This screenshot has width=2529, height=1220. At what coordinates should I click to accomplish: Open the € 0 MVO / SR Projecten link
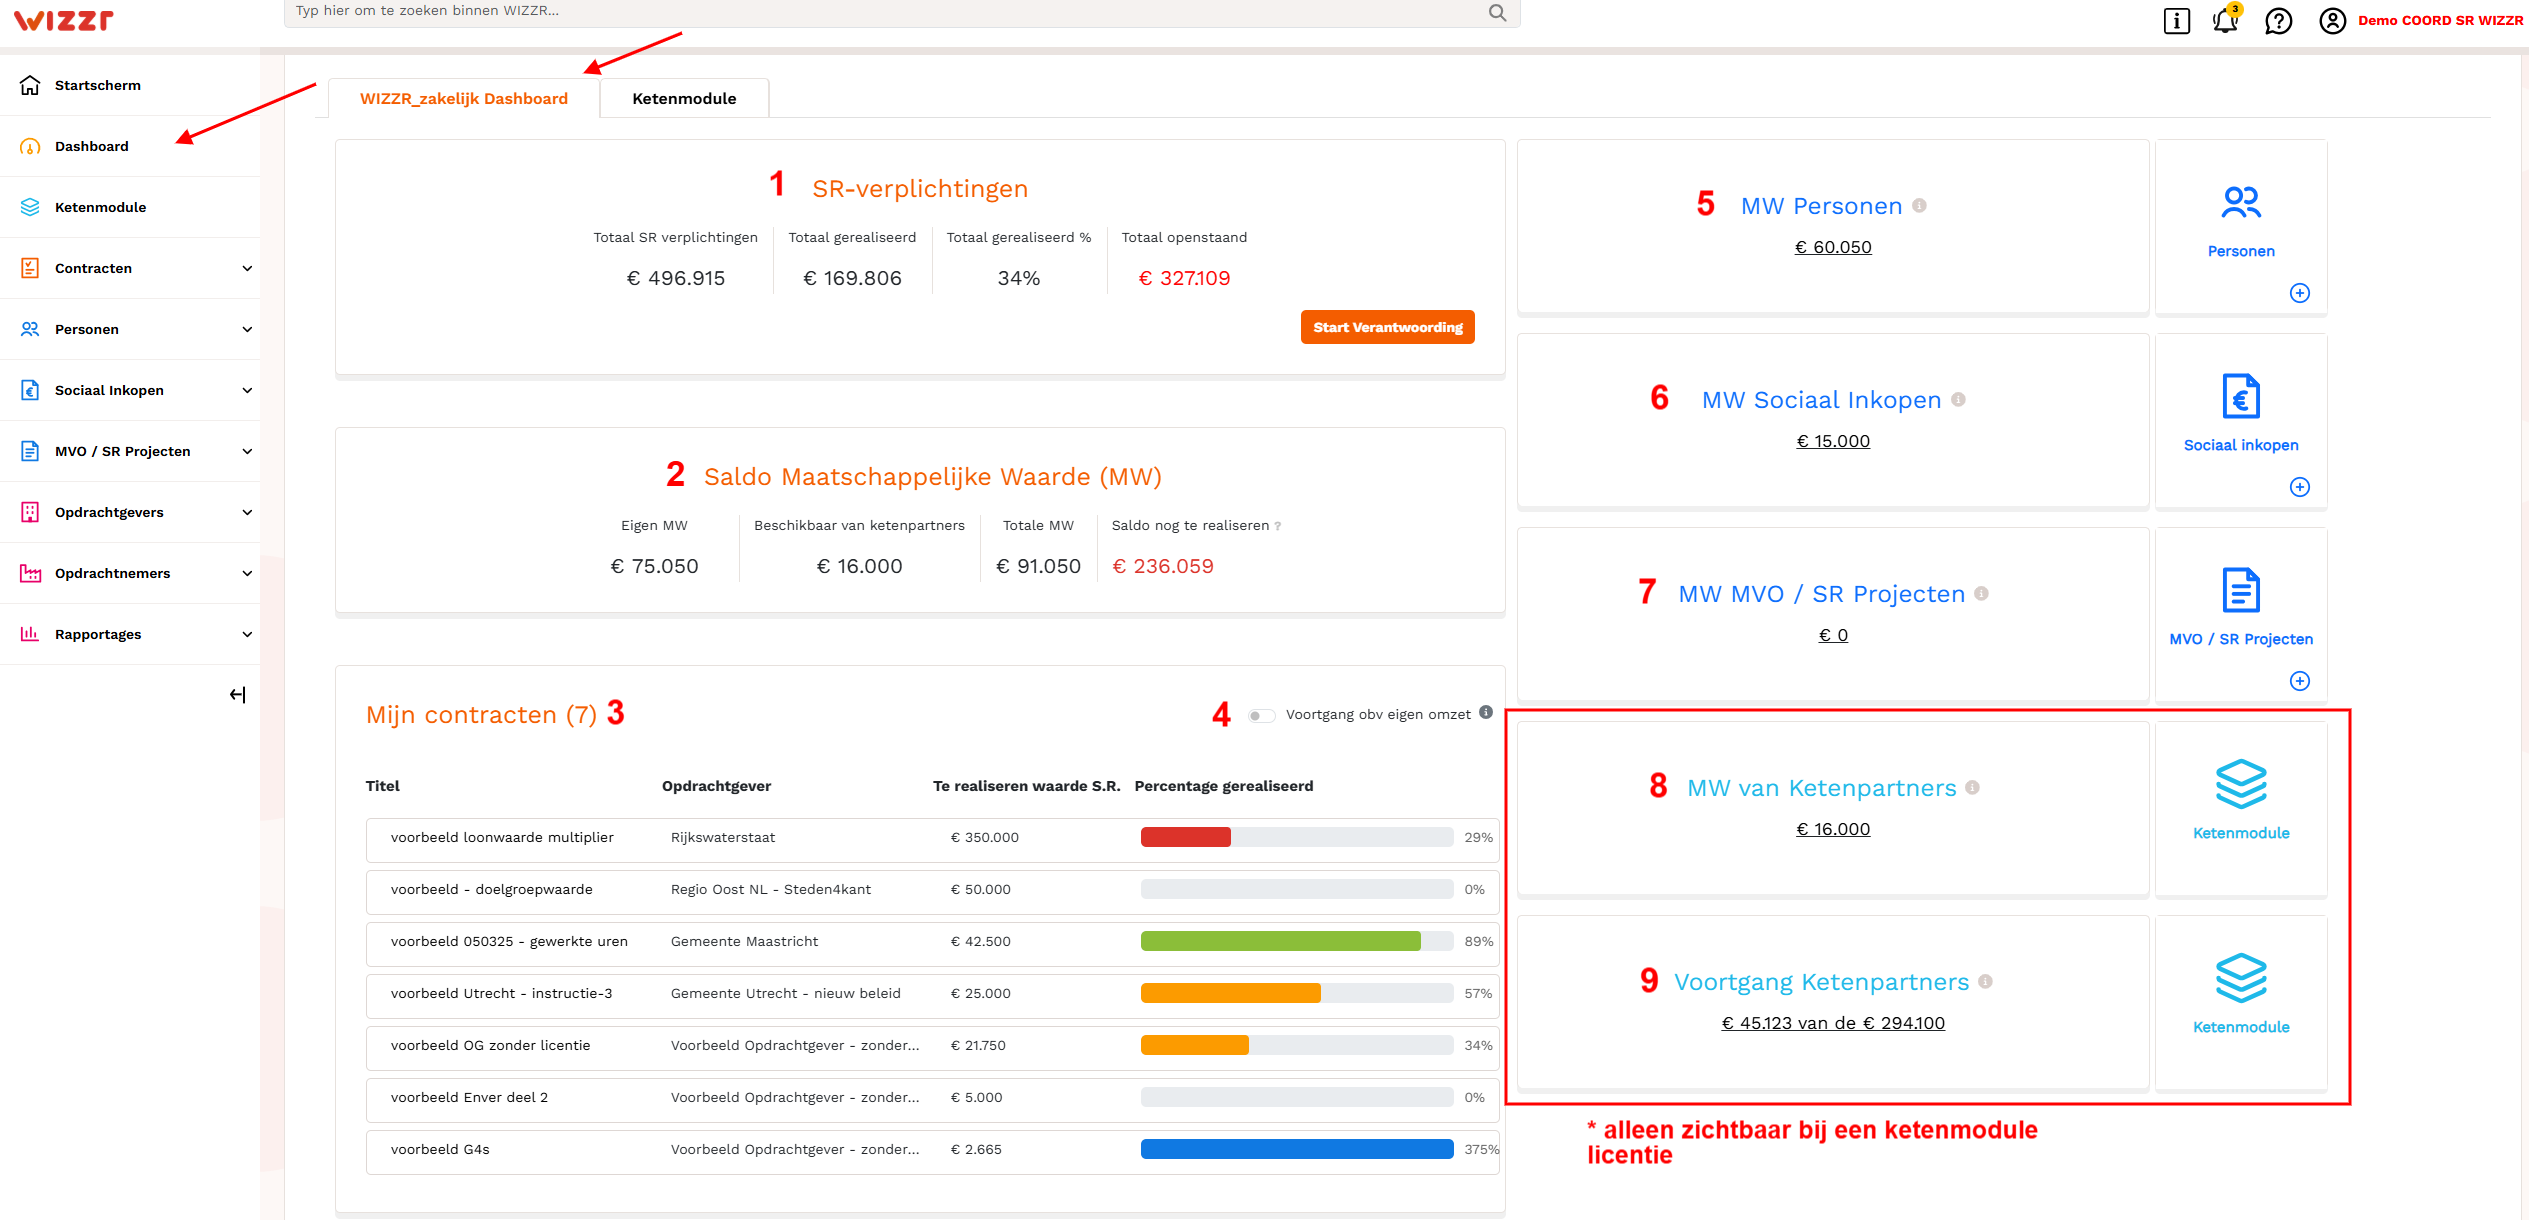click(x=1833, y=635)
